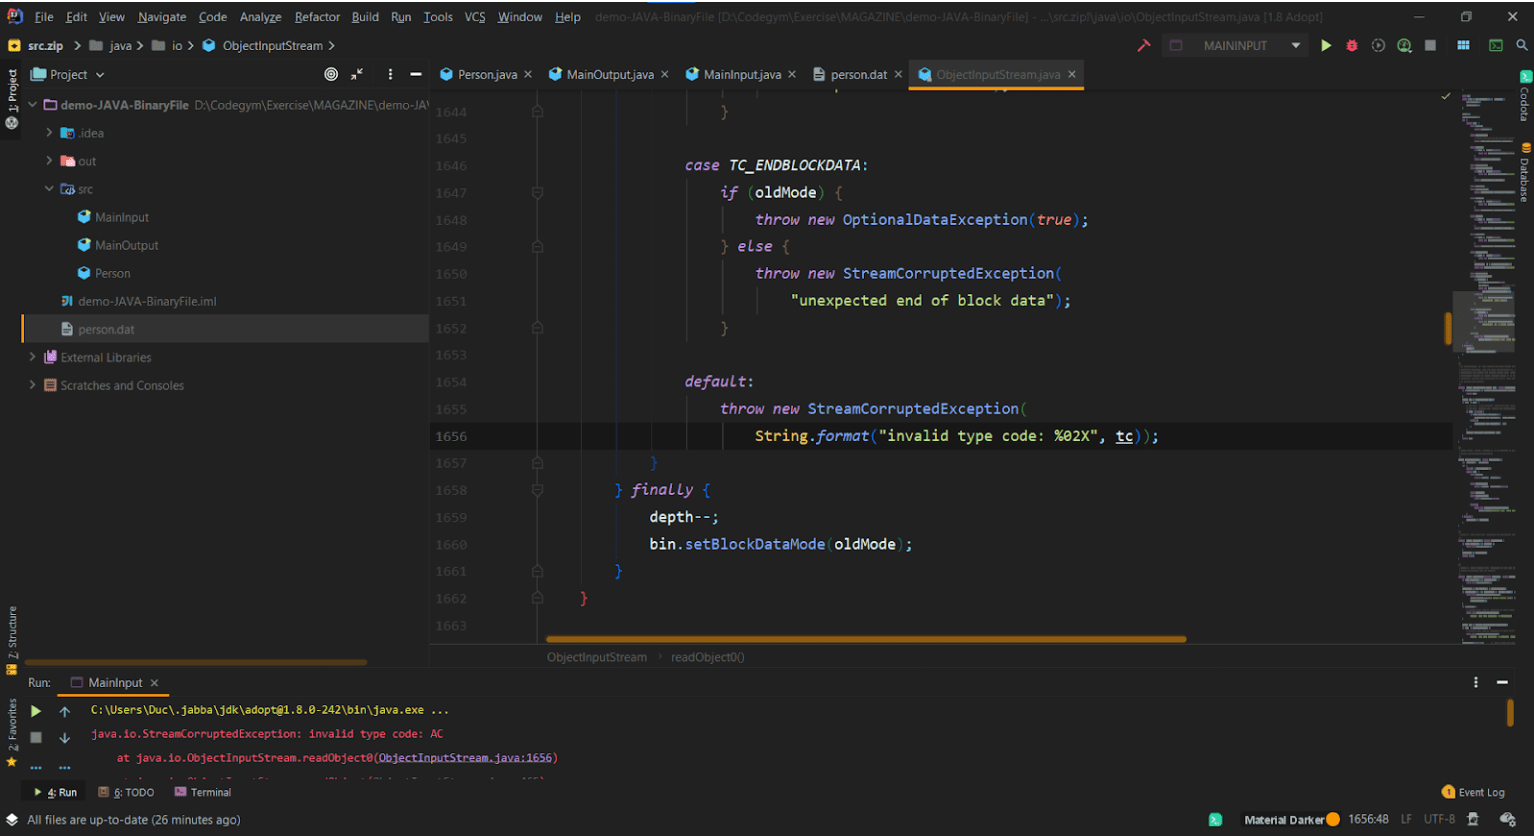This screenshot has width=1534, height=836.
Task: Toggle the Favorites tool window sidebar button
Action: pos(12,725)
